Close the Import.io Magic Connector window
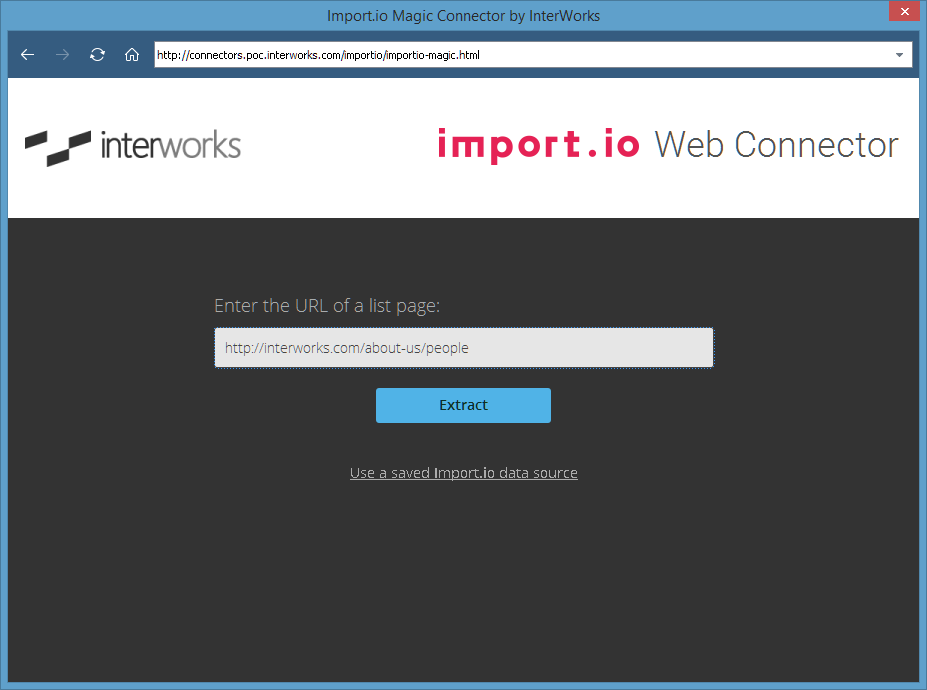This screenshot has width=927, height=690. tap(905, 11)
